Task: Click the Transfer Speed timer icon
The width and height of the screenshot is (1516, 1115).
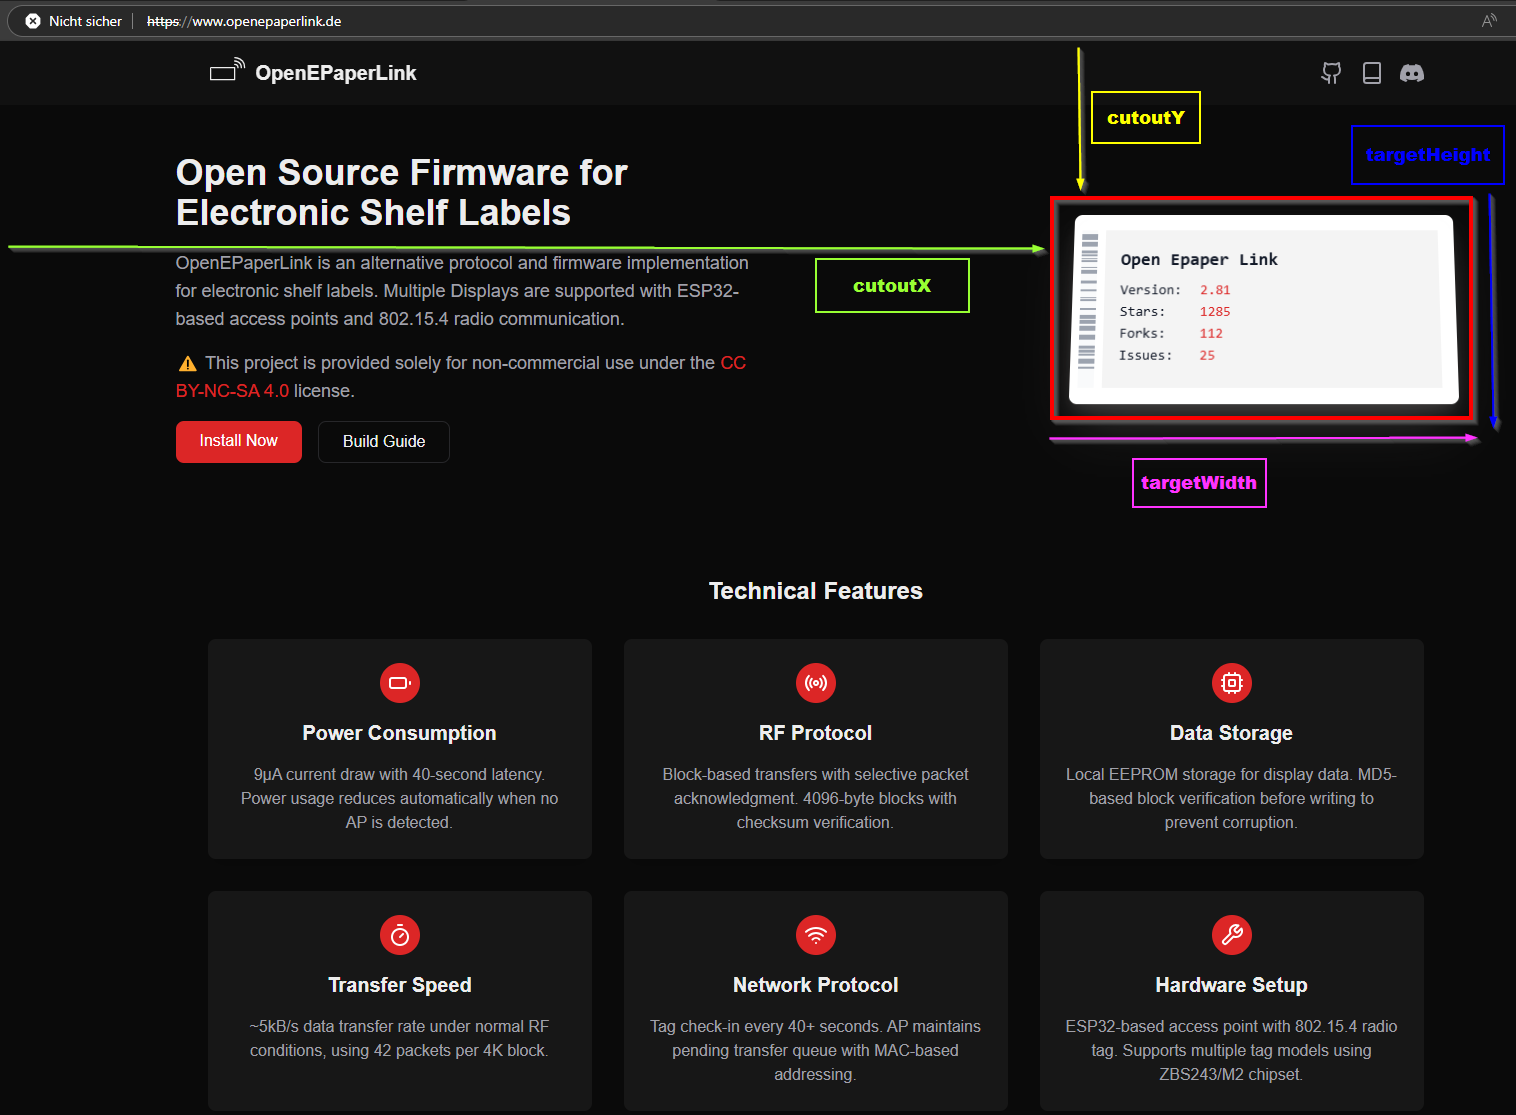Action: 400,935
